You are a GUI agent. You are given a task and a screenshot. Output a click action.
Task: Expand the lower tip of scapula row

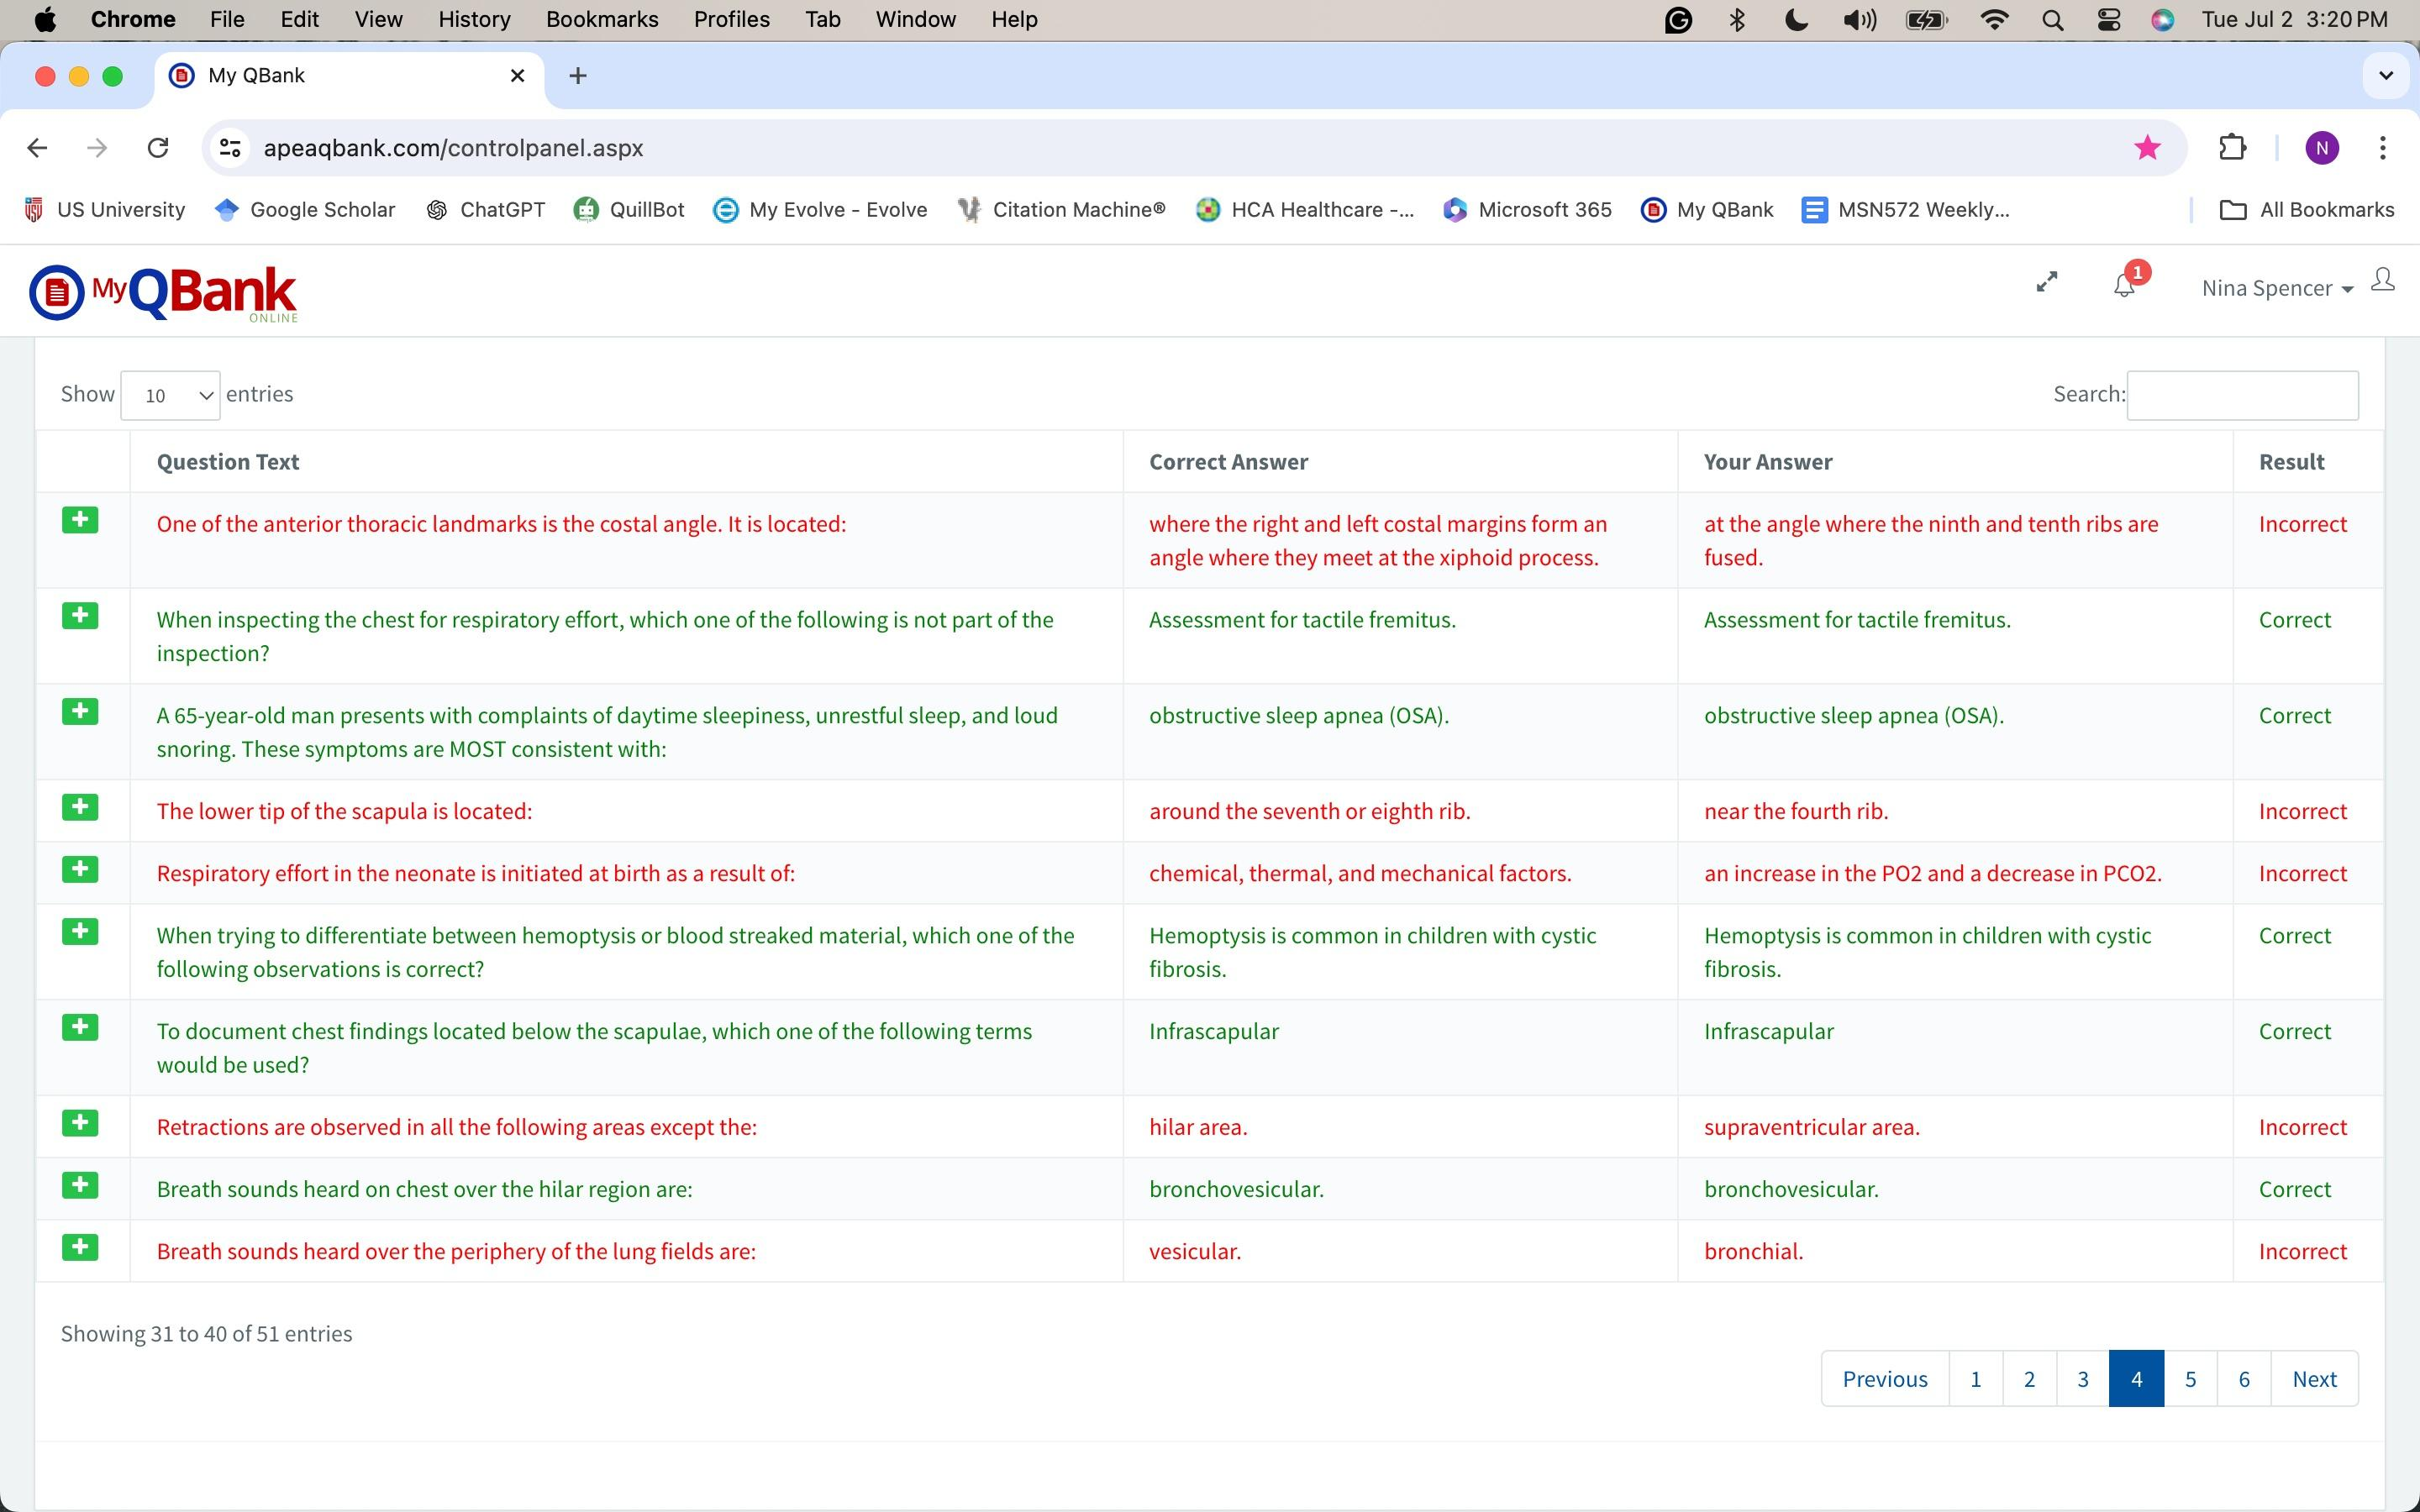(x=80, y=807)
